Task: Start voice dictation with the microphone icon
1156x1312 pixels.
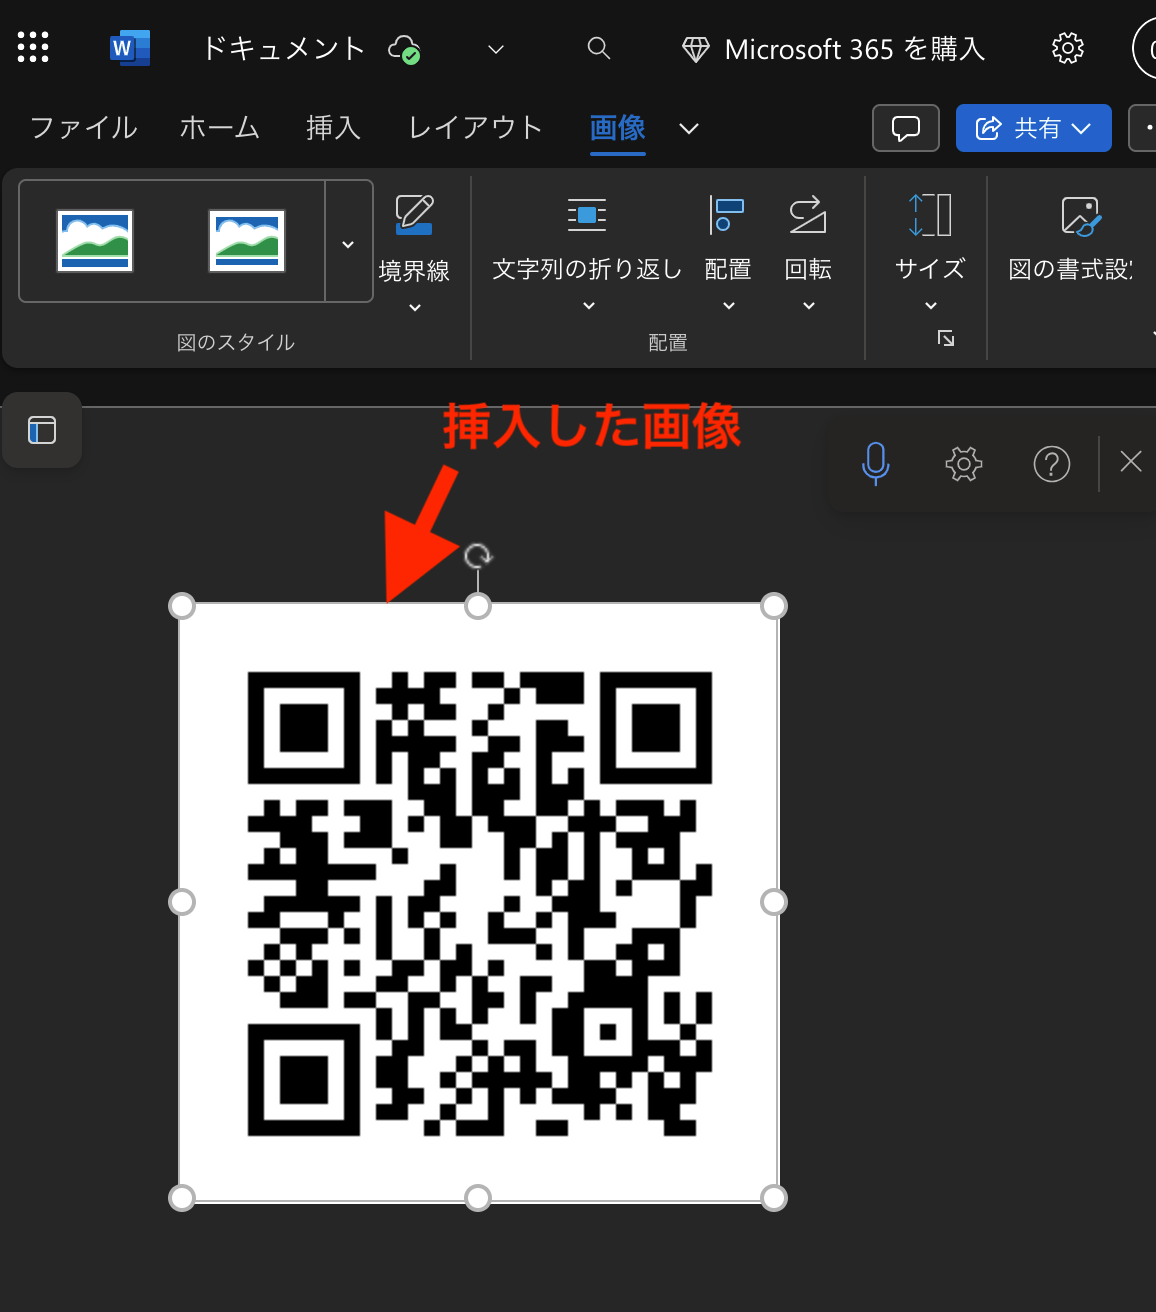Action: (875, 463)
